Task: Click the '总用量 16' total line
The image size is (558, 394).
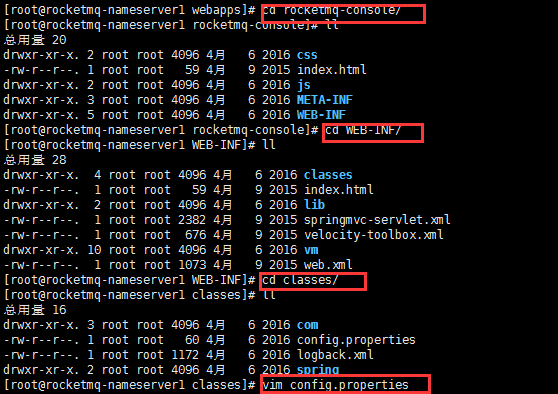Action: pos(35,310)
